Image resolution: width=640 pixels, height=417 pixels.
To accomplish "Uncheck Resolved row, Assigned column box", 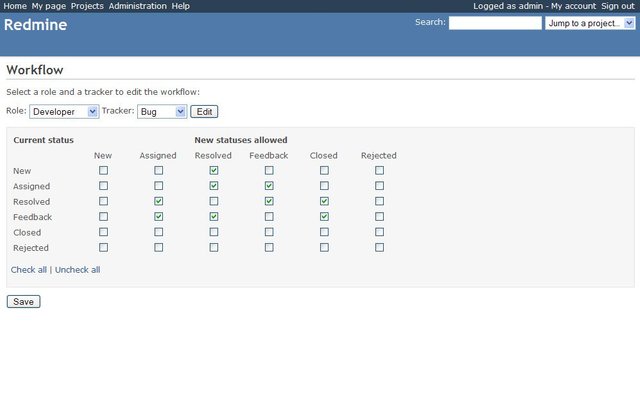I will tap(158, 201).
